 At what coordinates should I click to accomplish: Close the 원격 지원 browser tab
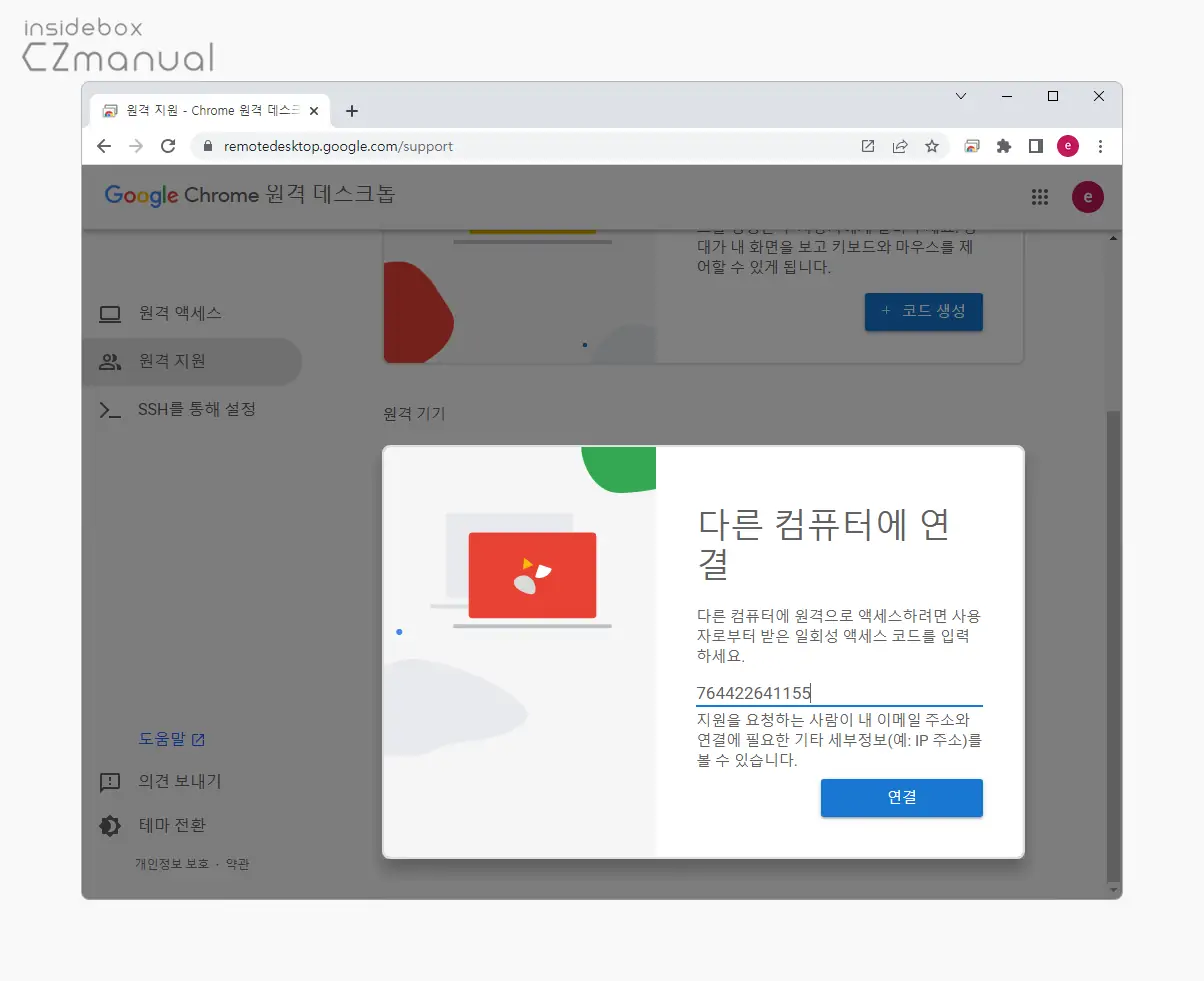click(315, 111)
